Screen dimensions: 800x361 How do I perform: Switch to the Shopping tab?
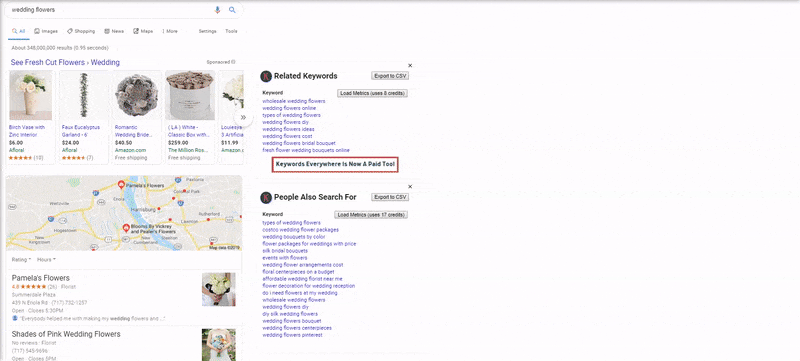click(x=81, y=31)
